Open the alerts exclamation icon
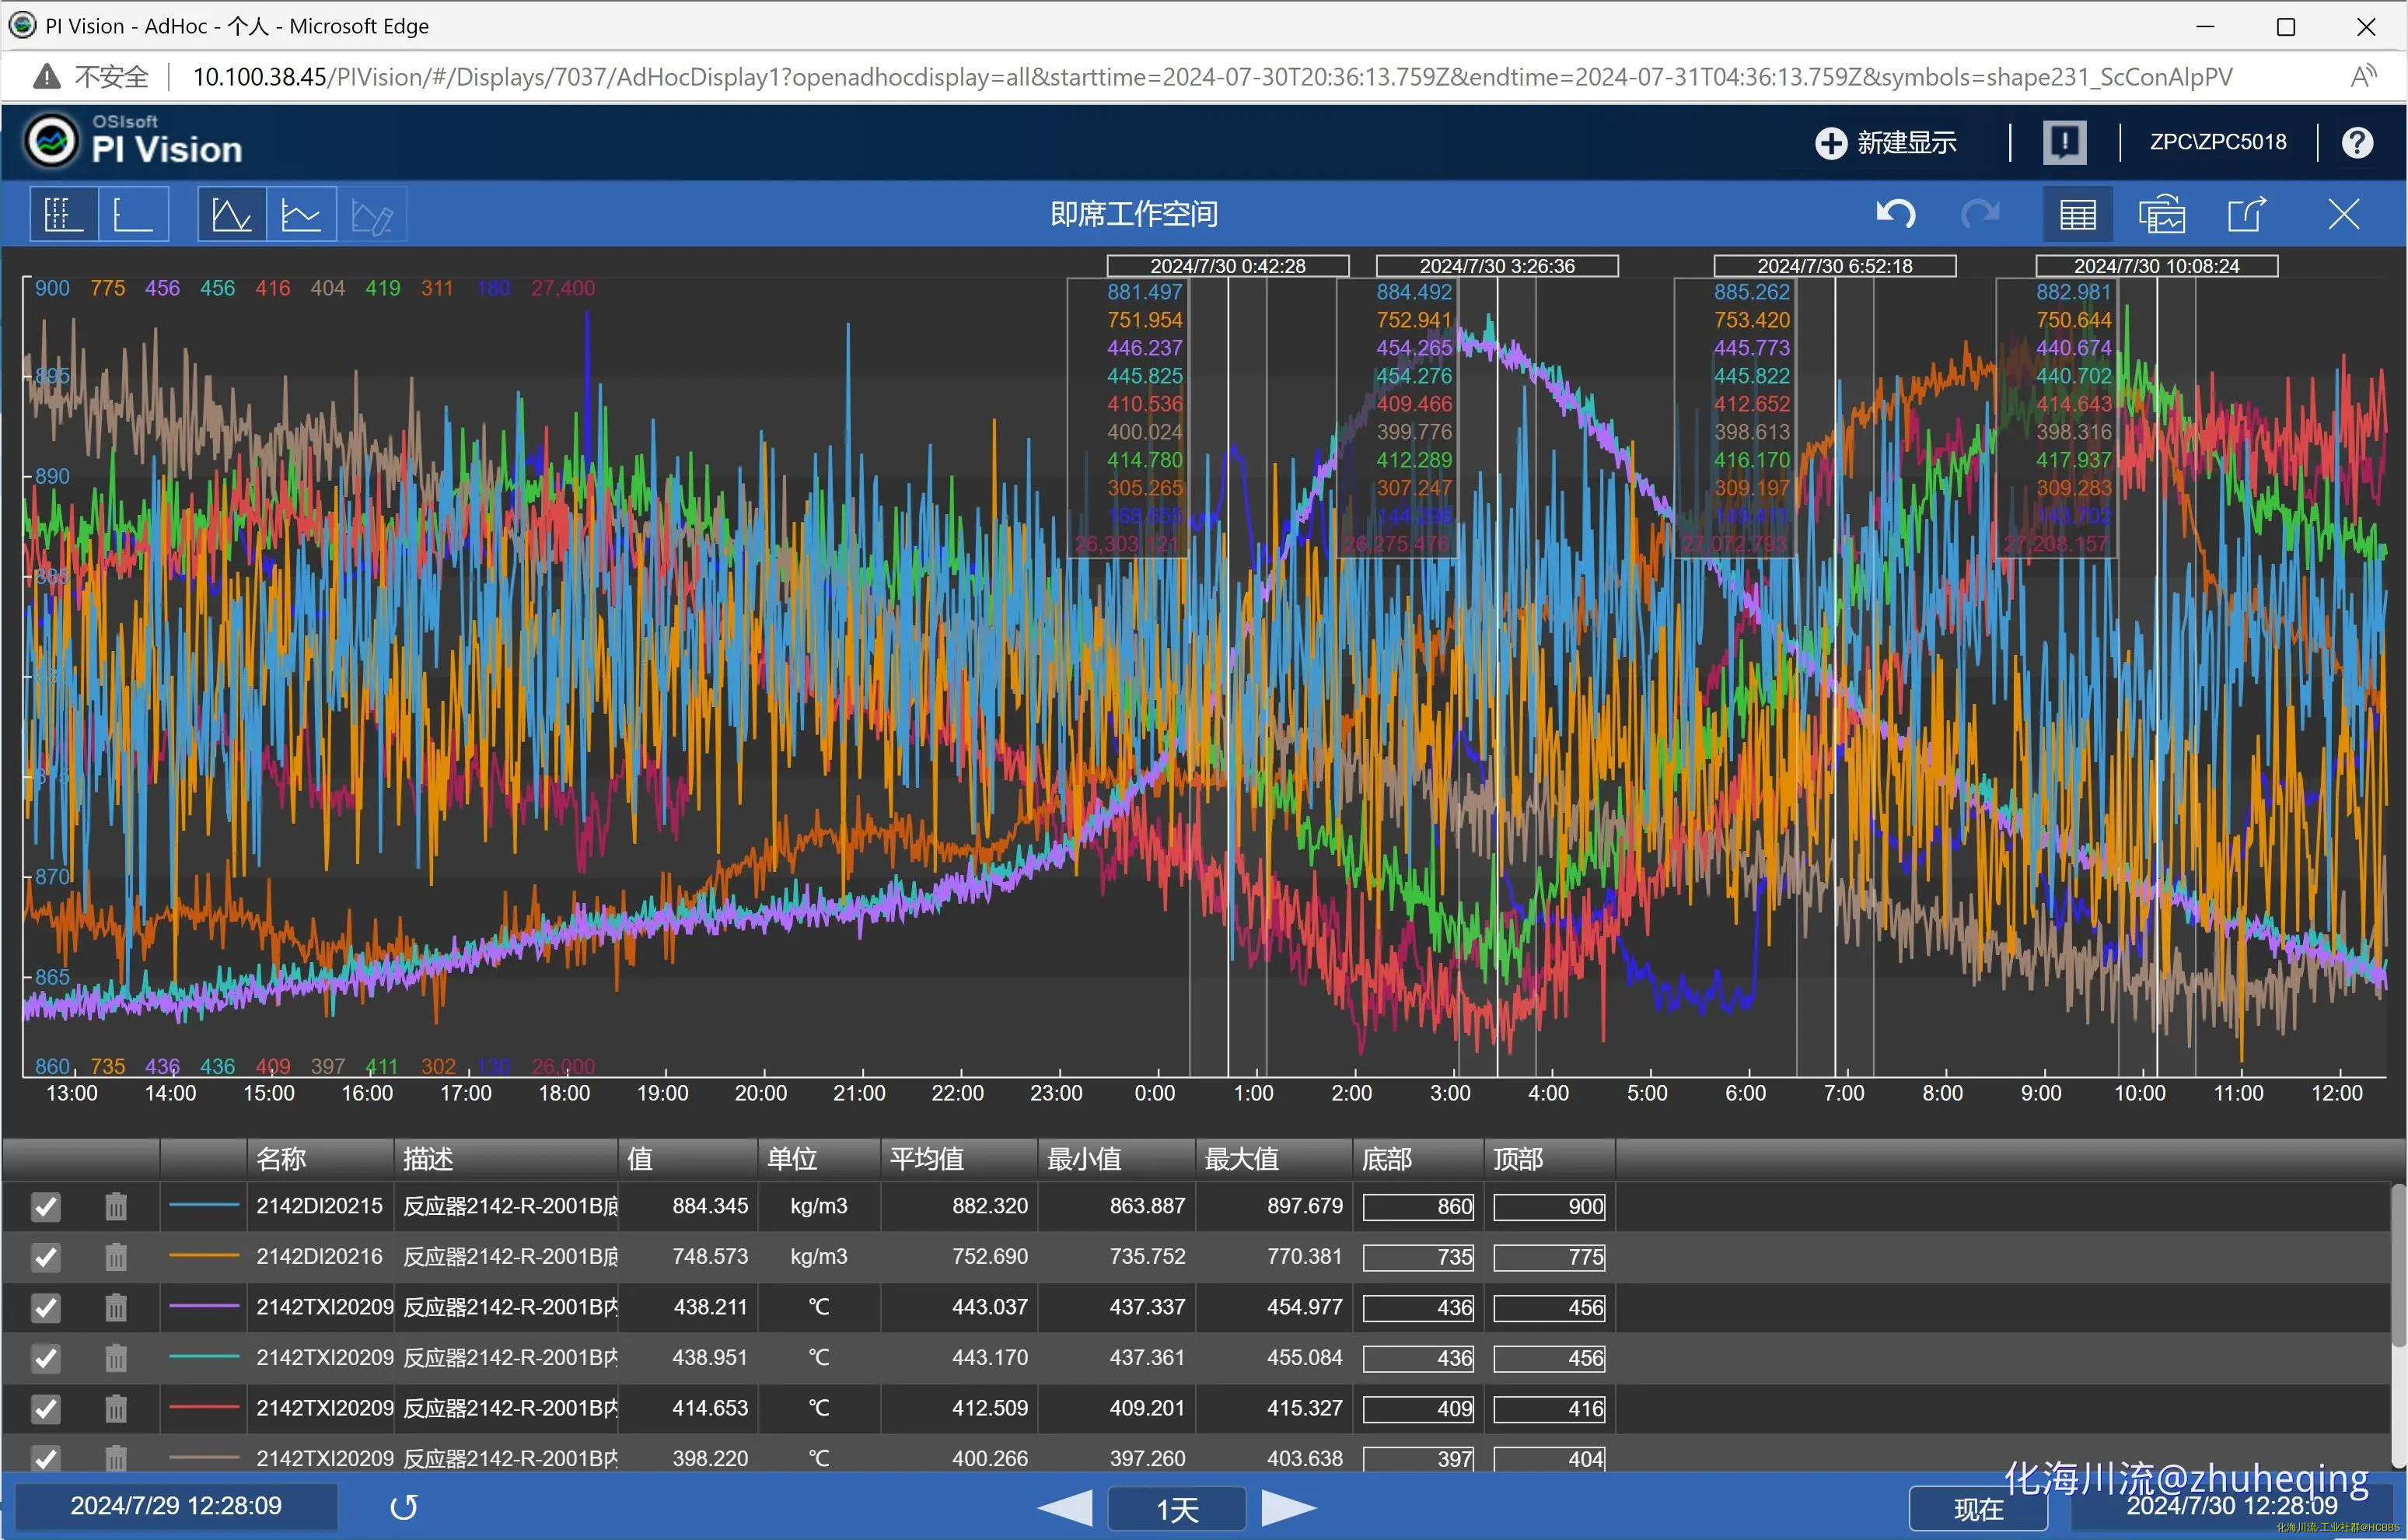2408x1540 pixels. point(2064,142)
